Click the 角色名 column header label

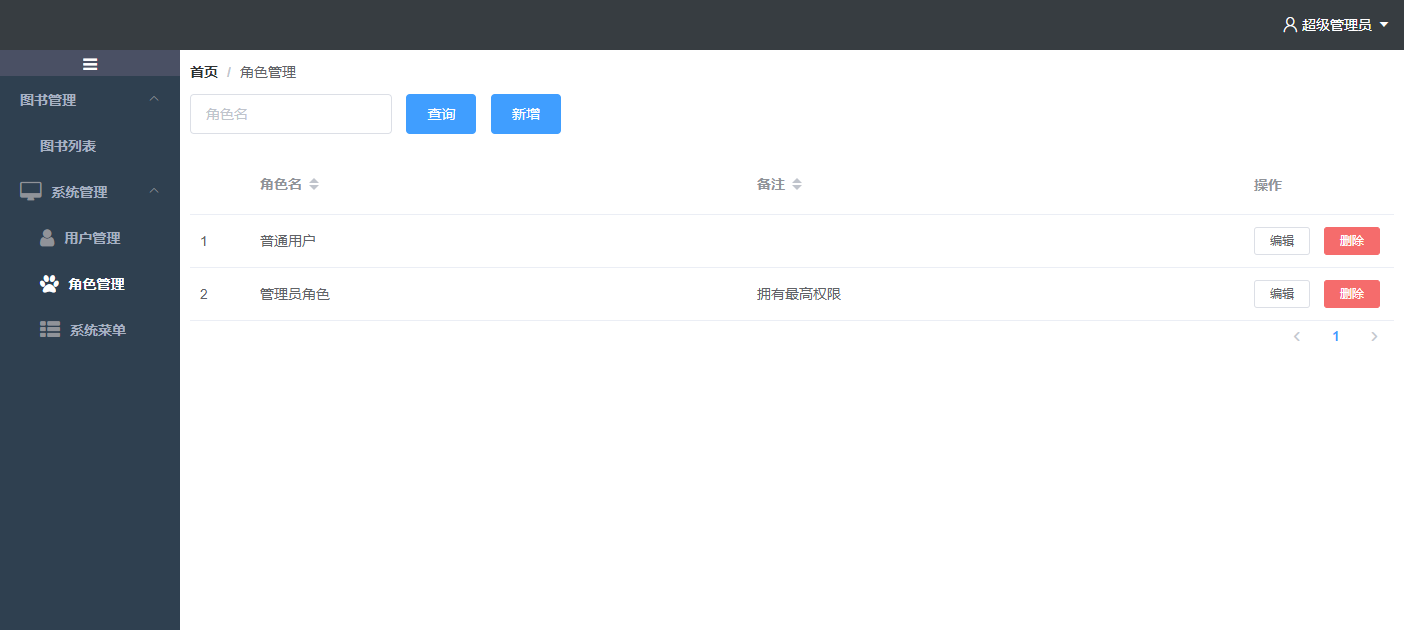tap(281, 185)
